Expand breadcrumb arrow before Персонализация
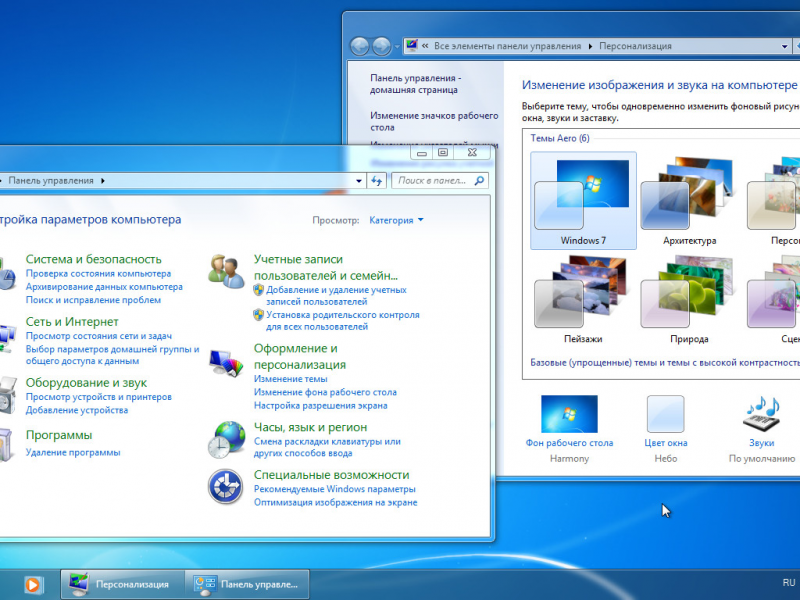800x600 pixels. (x=590, y=46)
